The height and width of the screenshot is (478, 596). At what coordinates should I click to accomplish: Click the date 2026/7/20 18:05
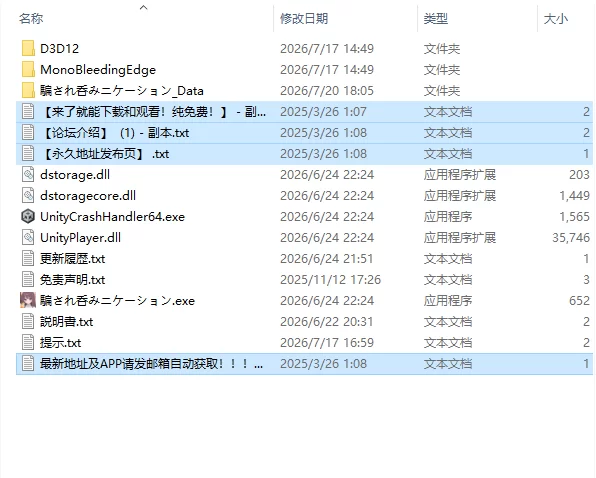coord(327,90)
